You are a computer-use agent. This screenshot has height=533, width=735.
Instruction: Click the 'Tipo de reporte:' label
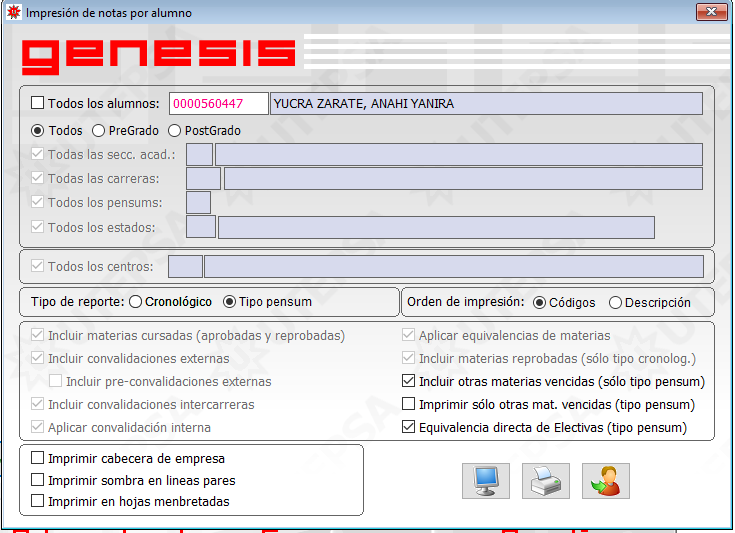[77, 302]
